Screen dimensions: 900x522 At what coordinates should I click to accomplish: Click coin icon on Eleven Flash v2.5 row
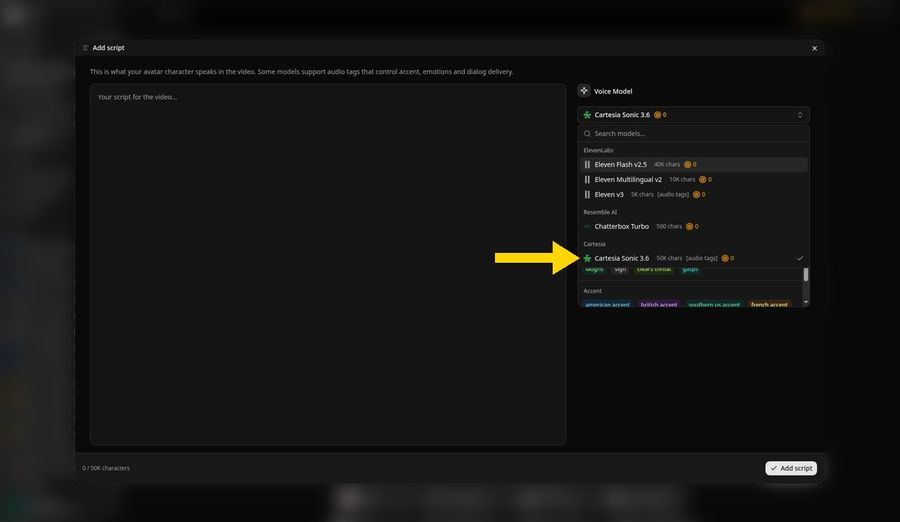(687, 164)
